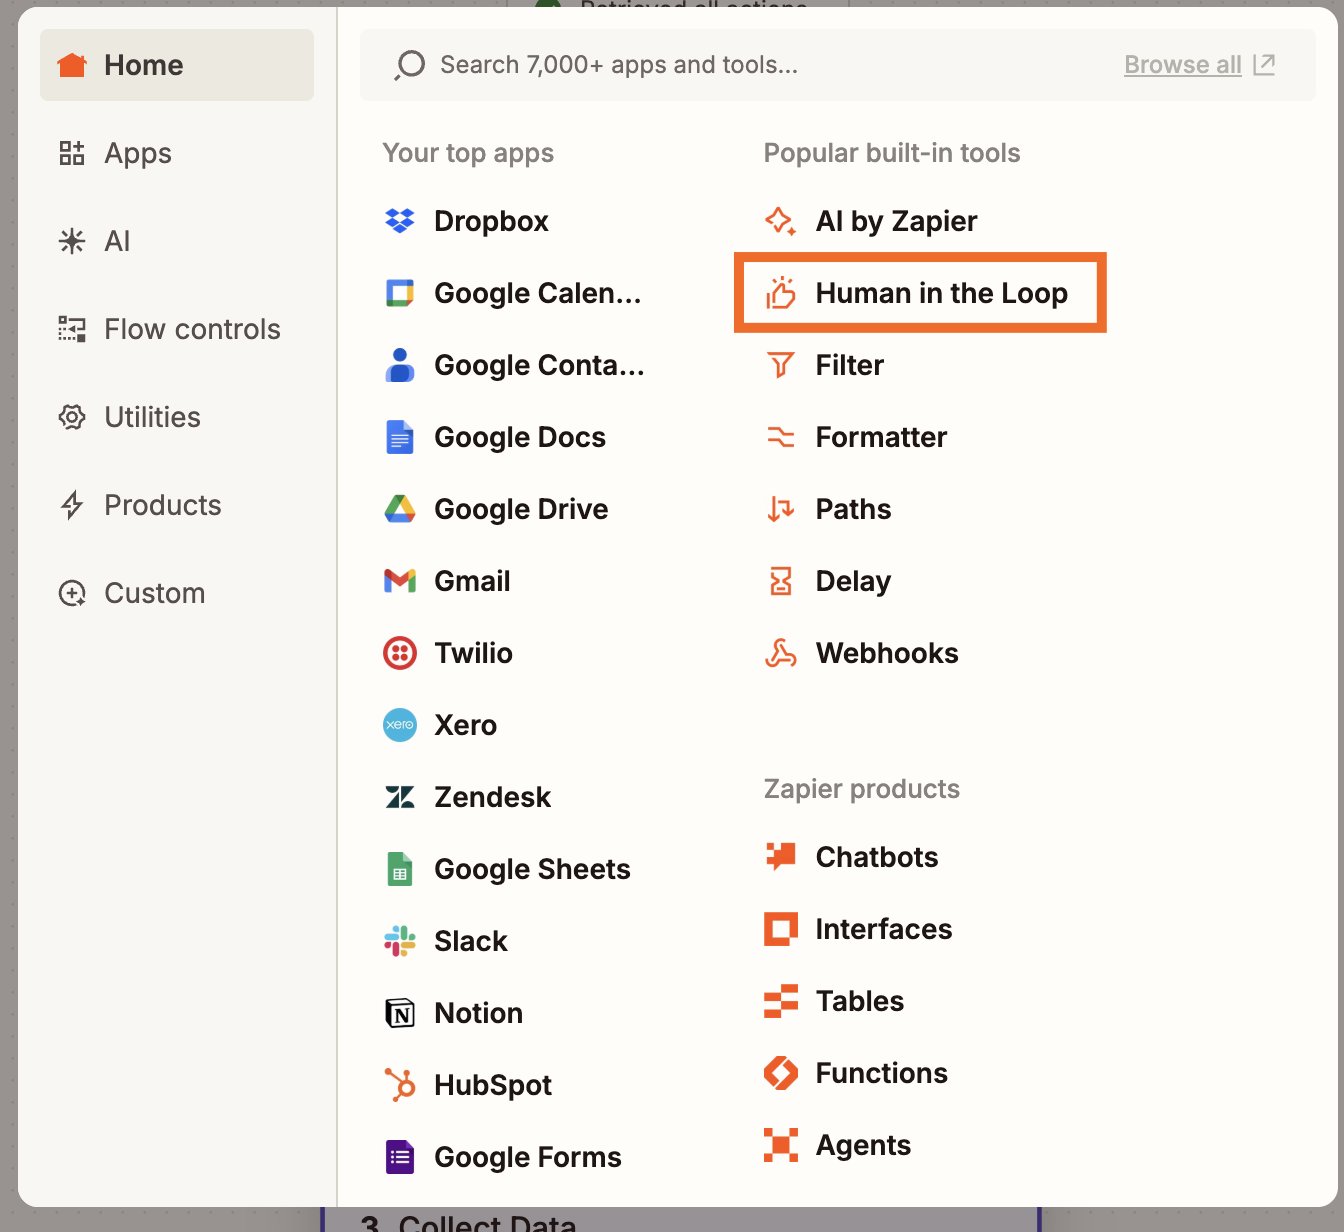
Task: Select the Dropbox app name
Action: (x=491, y=221)
